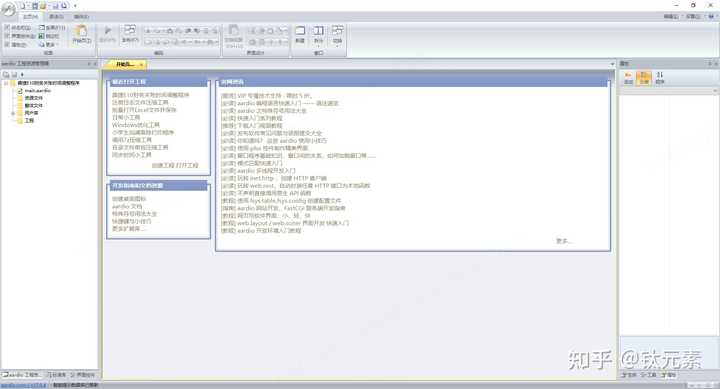Click the switch design view ribbon button
This screenshot has width=720, height=389.
(234, 36)
